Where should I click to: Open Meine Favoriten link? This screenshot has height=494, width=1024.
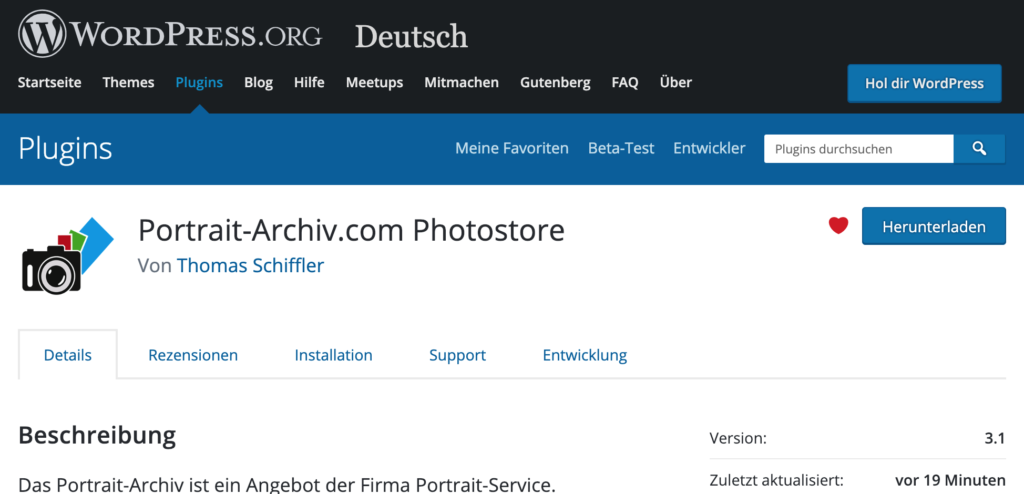[x=512, y=148]
